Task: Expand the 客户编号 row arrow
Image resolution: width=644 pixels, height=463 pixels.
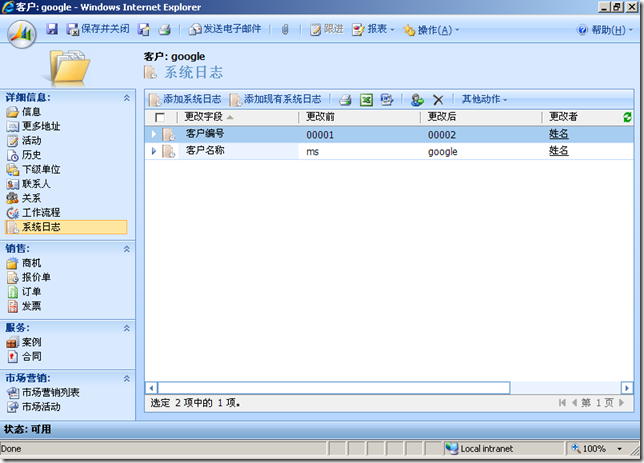Action: coord(154,134)
